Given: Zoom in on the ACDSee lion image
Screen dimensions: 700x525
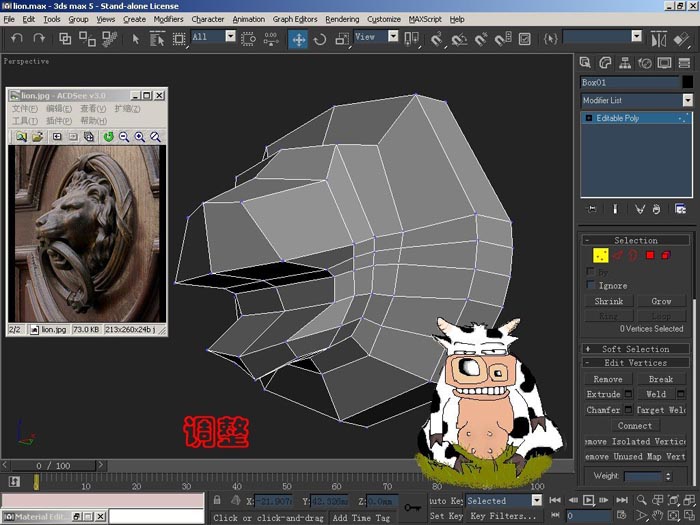Looking at the screenshot, I should pyautogui.click(x=139, y=137).
